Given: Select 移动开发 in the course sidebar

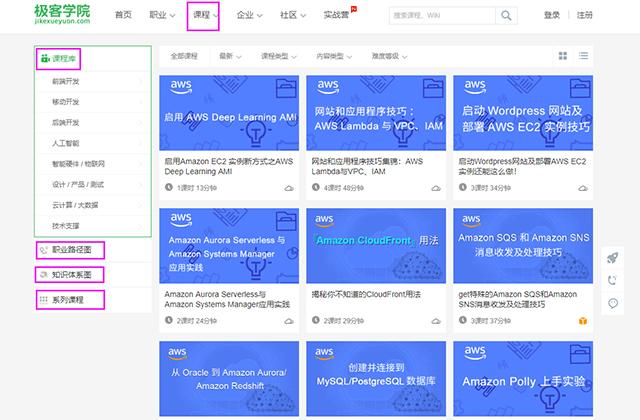Looking at the screenshot, I should tap(65, 102).
